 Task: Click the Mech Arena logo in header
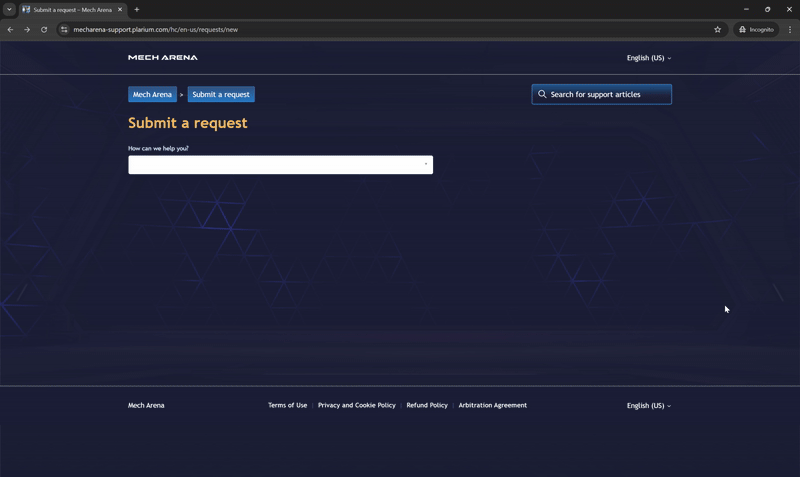[162, 58]
